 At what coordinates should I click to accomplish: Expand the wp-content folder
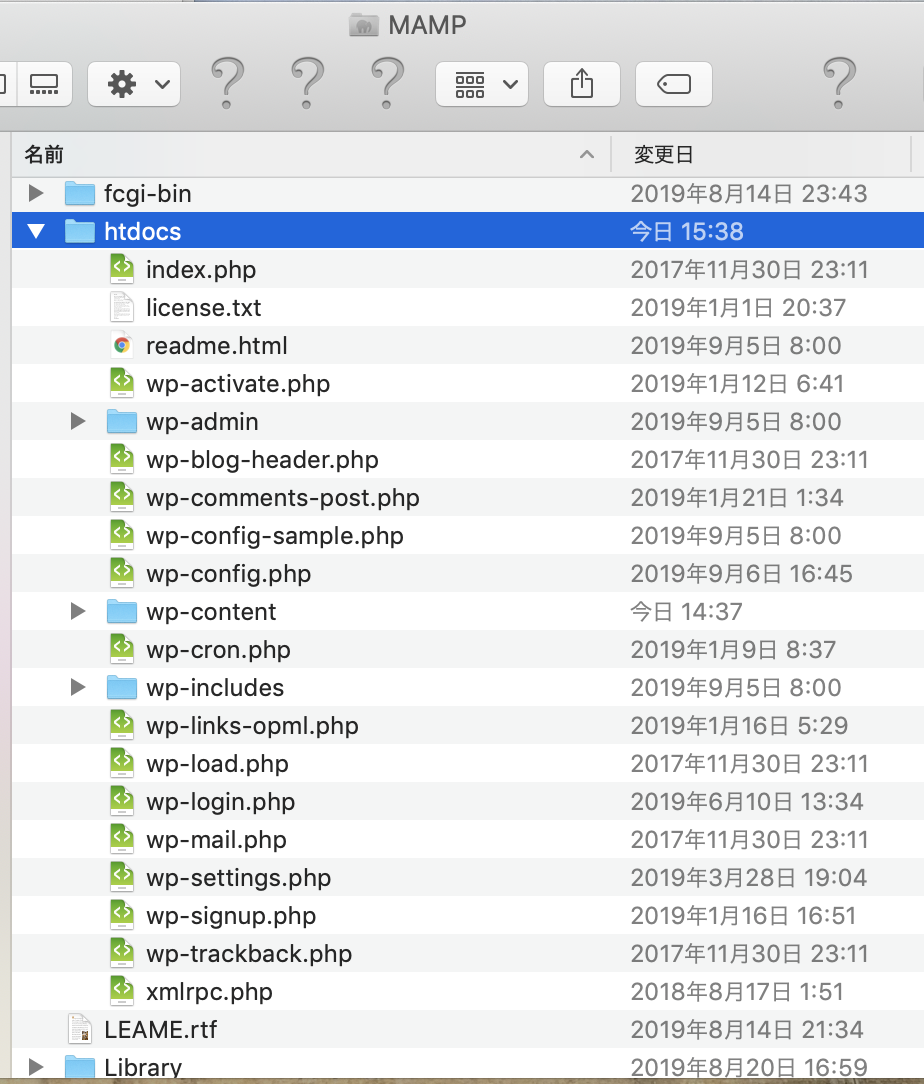coord(78,611)
